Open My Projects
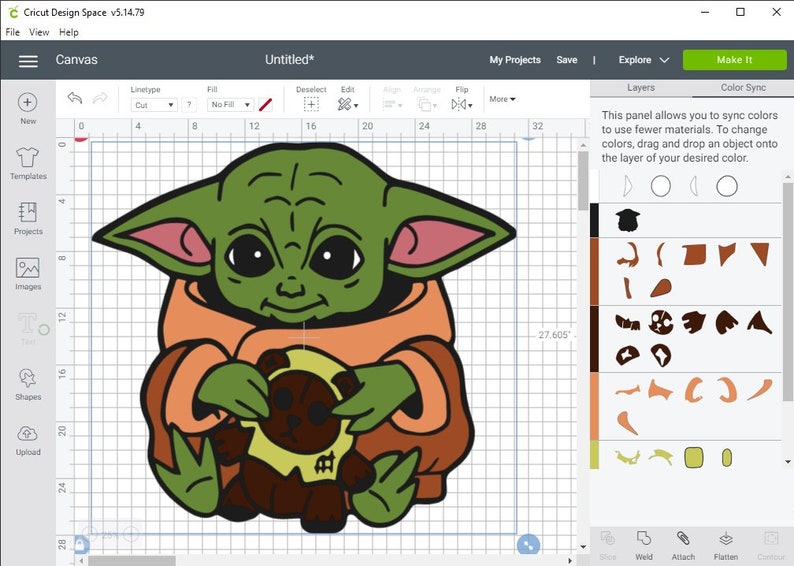The height and width of the screenshot is (566, 794). click(515, 60)
